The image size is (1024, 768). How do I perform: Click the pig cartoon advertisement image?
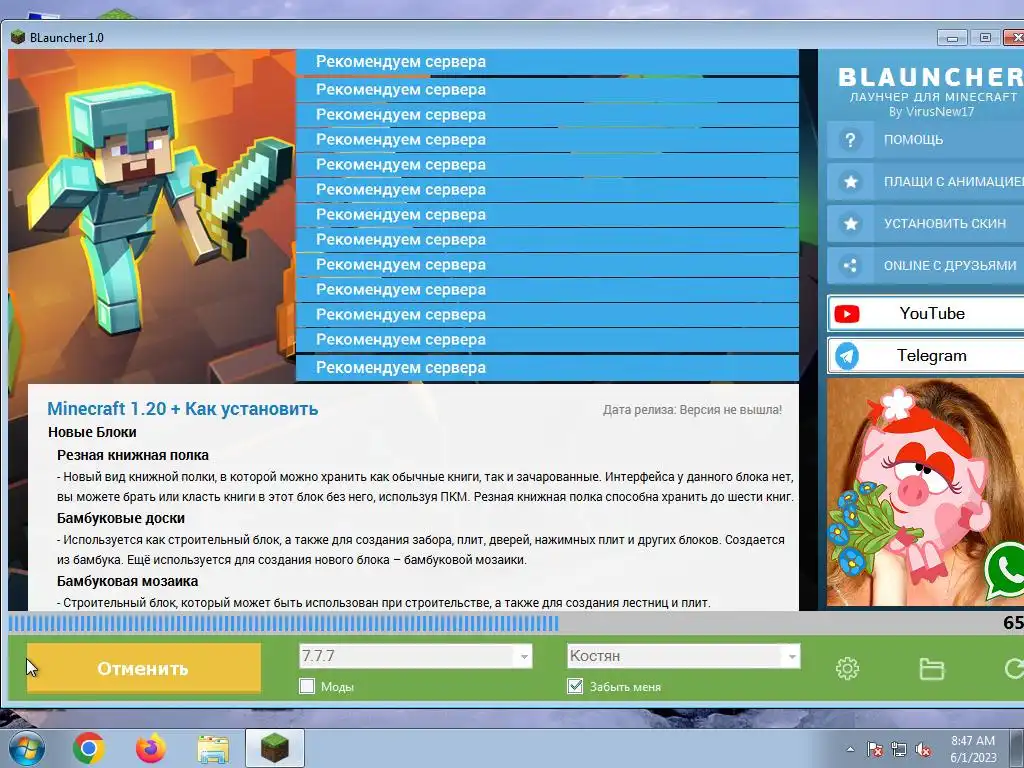(x=925, y=492)
